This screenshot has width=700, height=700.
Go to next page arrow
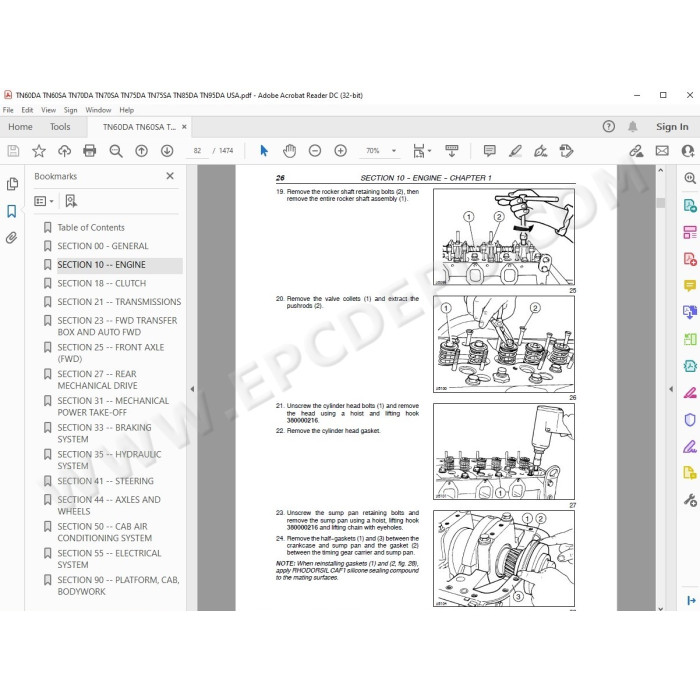[167, 151]
